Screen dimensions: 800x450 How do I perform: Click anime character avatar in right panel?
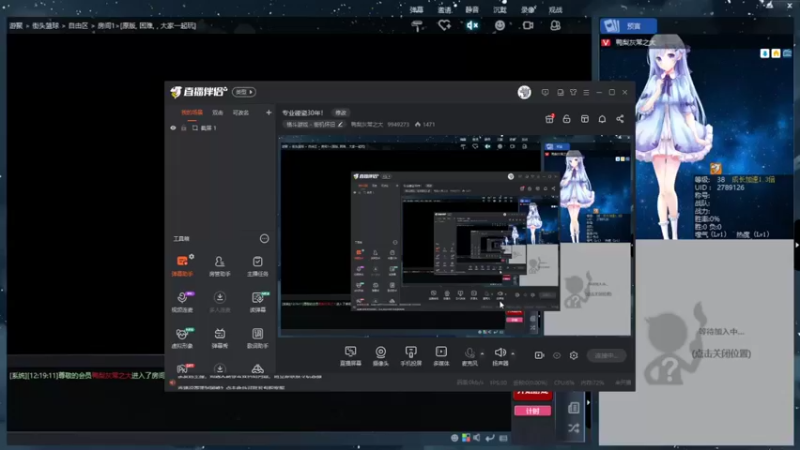668,138
